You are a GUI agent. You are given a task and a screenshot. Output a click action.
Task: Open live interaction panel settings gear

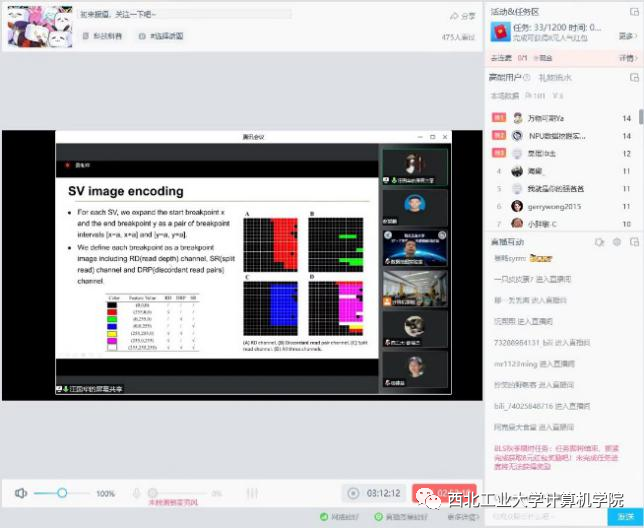tap(616, 242)
